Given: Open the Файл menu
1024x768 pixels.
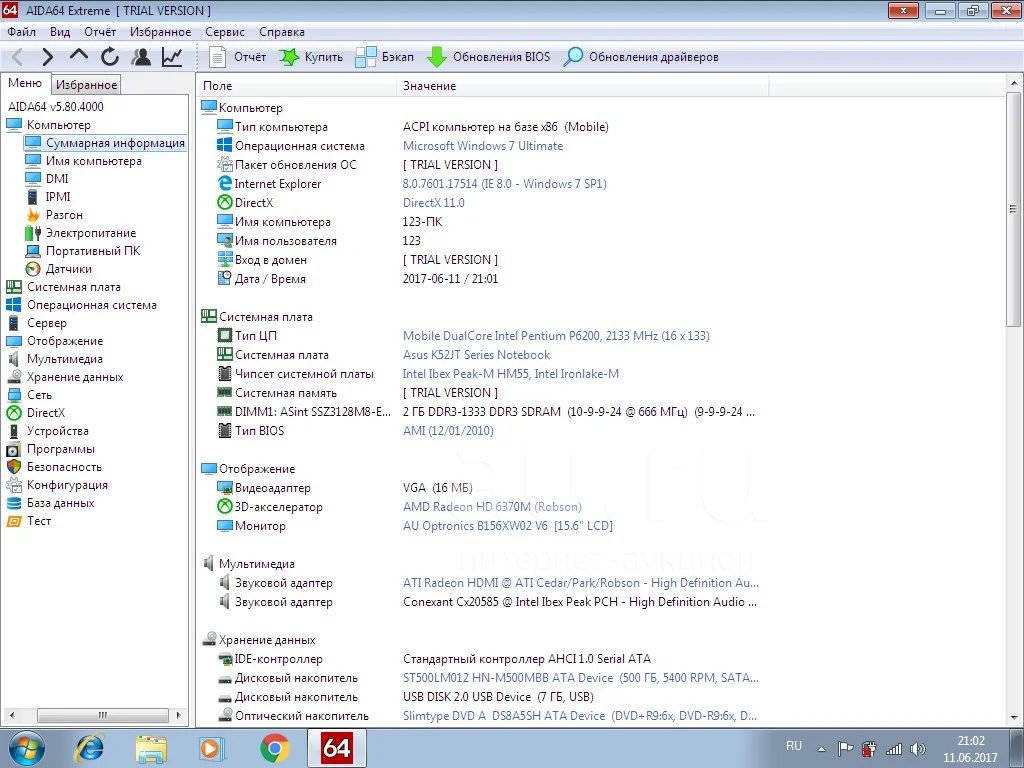Looking at the screenshot, I should coord(22,32).
